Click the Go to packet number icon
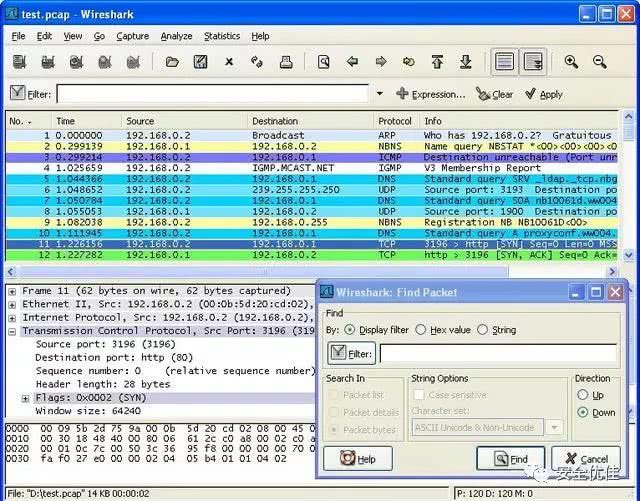This screenshot has width=640, height=501. pos(409,62)
